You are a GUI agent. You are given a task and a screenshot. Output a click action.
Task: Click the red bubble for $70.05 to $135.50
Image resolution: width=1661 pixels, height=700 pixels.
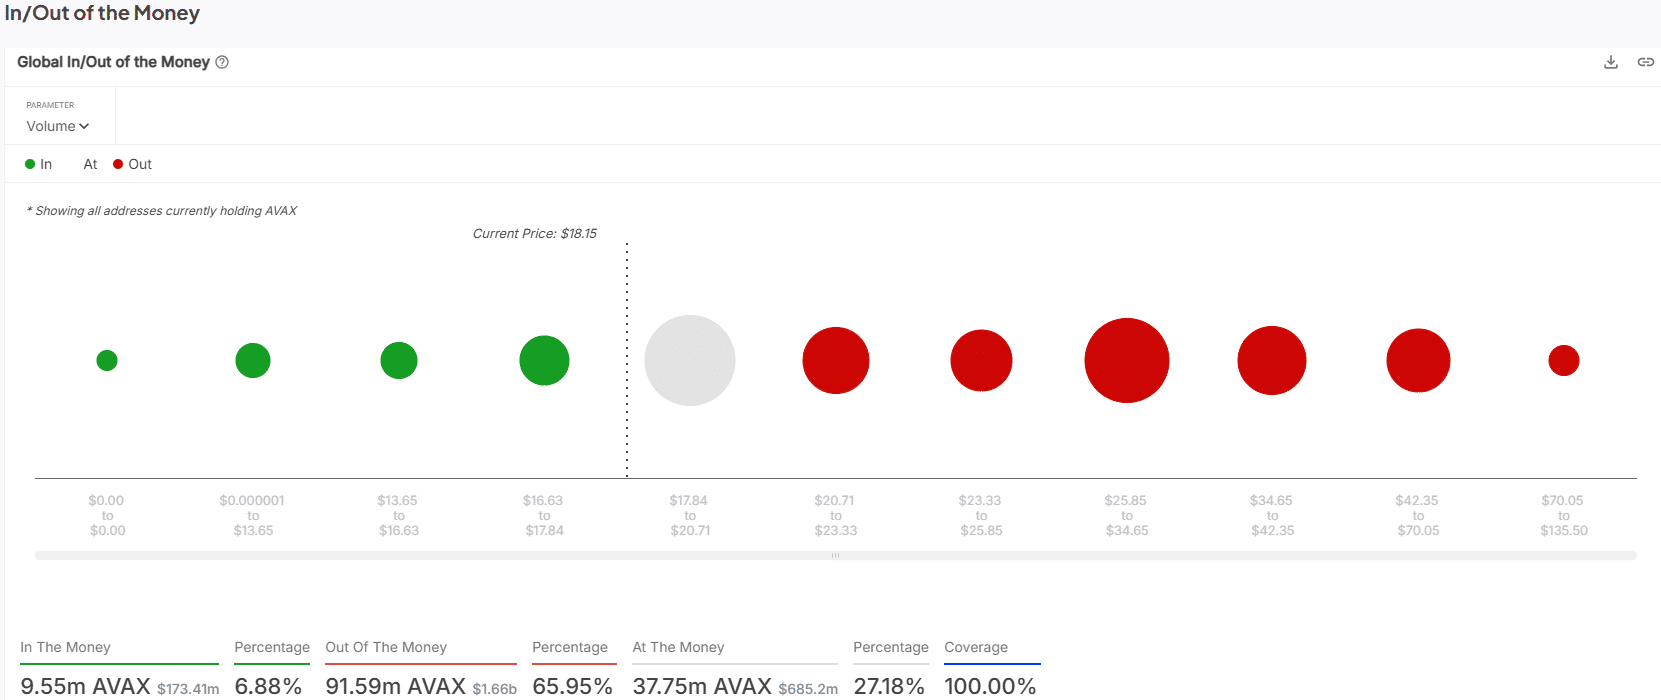pos(1564,360)
